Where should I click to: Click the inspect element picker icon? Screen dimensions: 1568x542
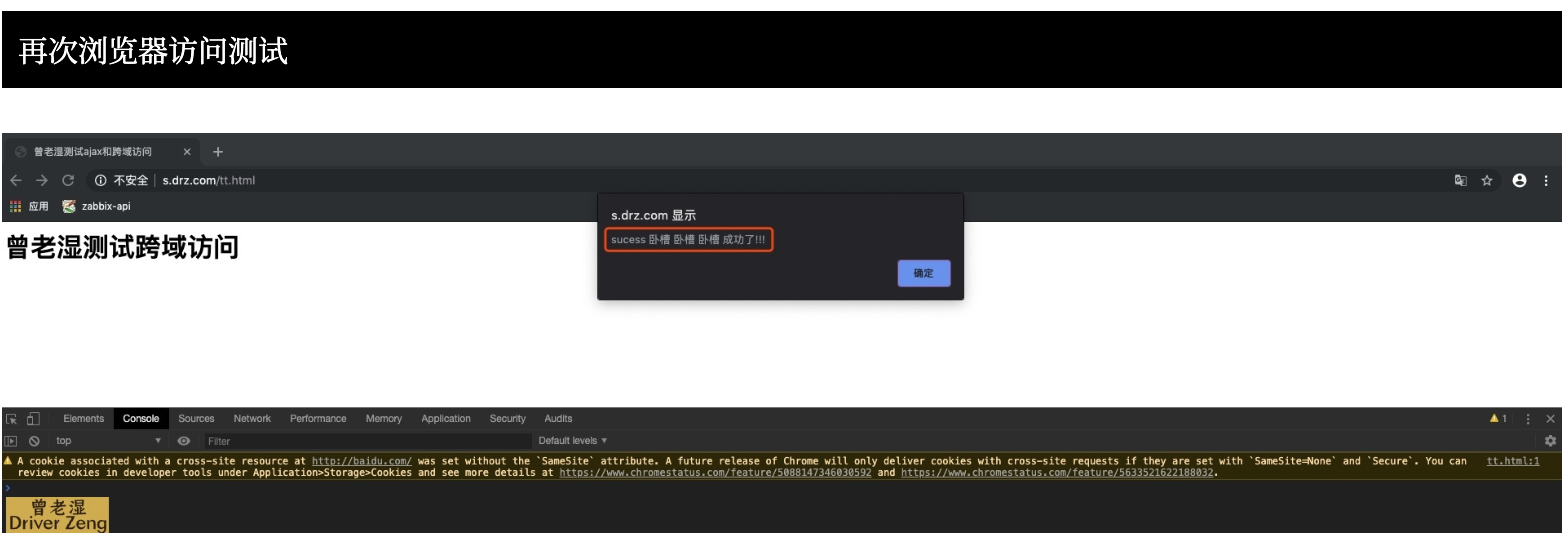12,419
